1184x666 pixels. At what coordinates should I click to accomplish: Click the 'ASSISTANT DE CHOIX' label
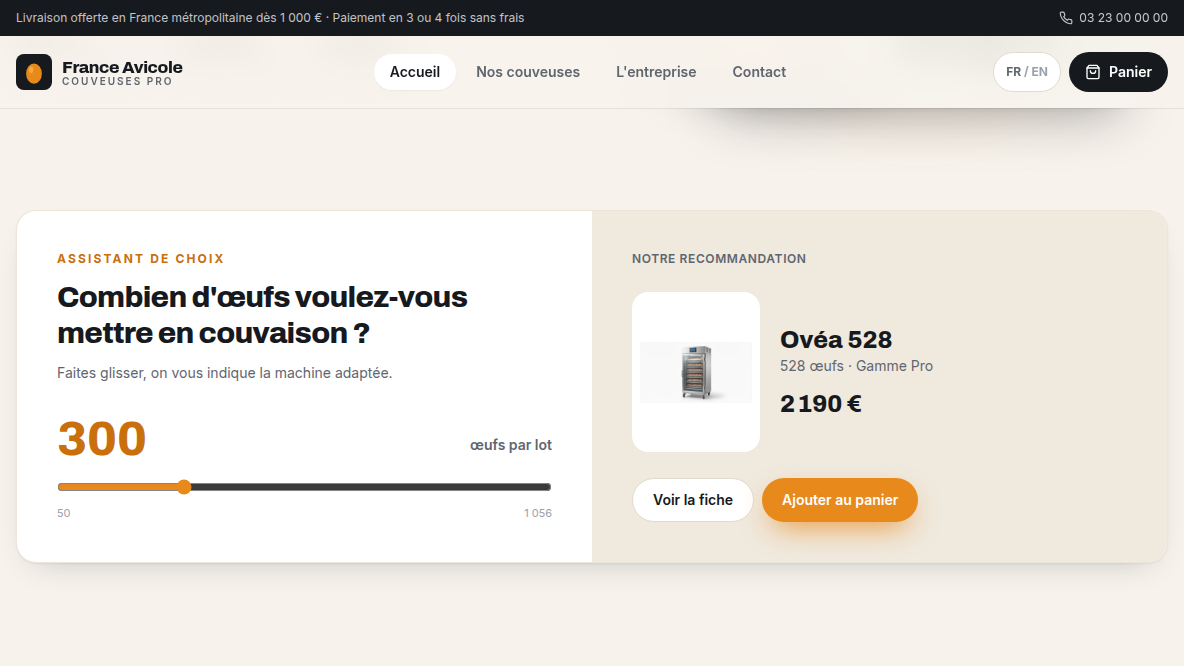pyautogui.click(x=140, y=259)
